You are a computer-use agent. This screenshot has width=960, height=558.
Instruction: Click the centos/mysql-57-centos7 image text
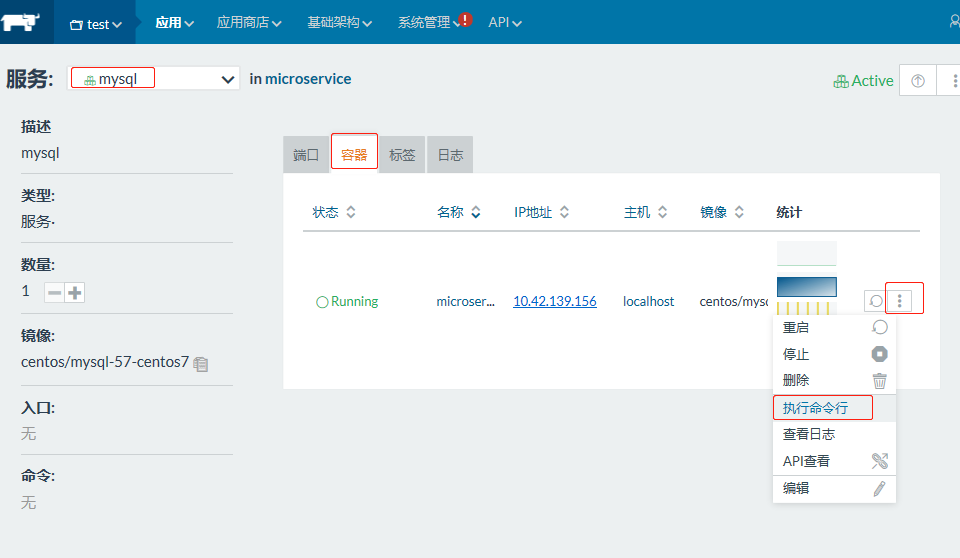[x=105, y=362]
